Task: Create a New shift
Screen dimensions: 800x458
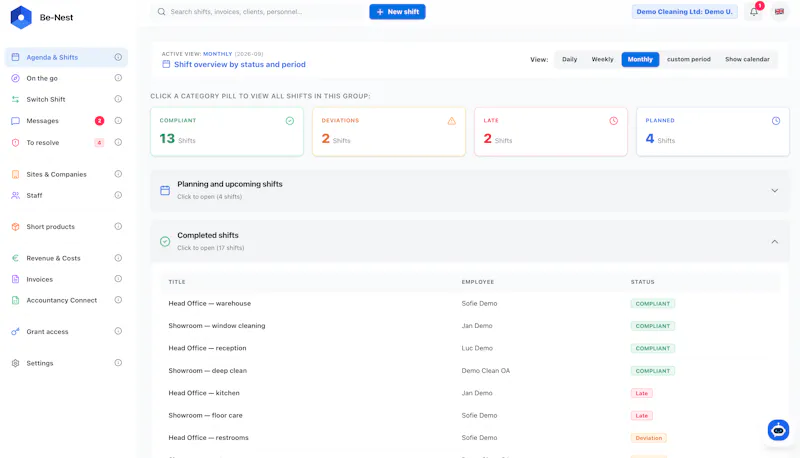Action: coord(397,12)
